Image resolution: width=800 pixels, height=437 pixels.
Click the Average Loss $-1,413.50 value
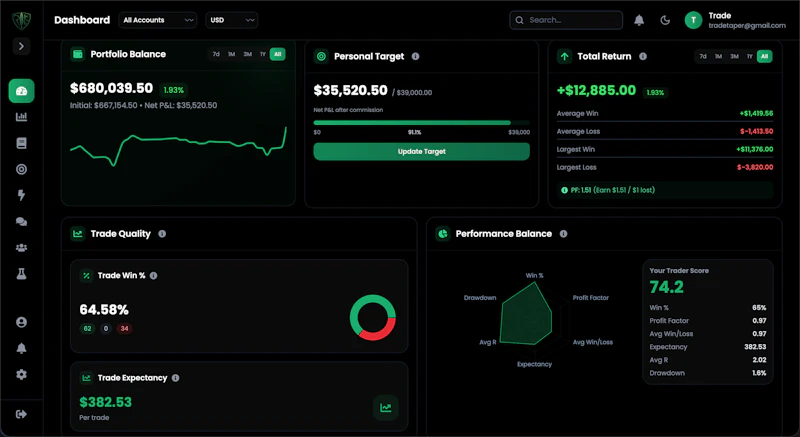pos(757,132)
